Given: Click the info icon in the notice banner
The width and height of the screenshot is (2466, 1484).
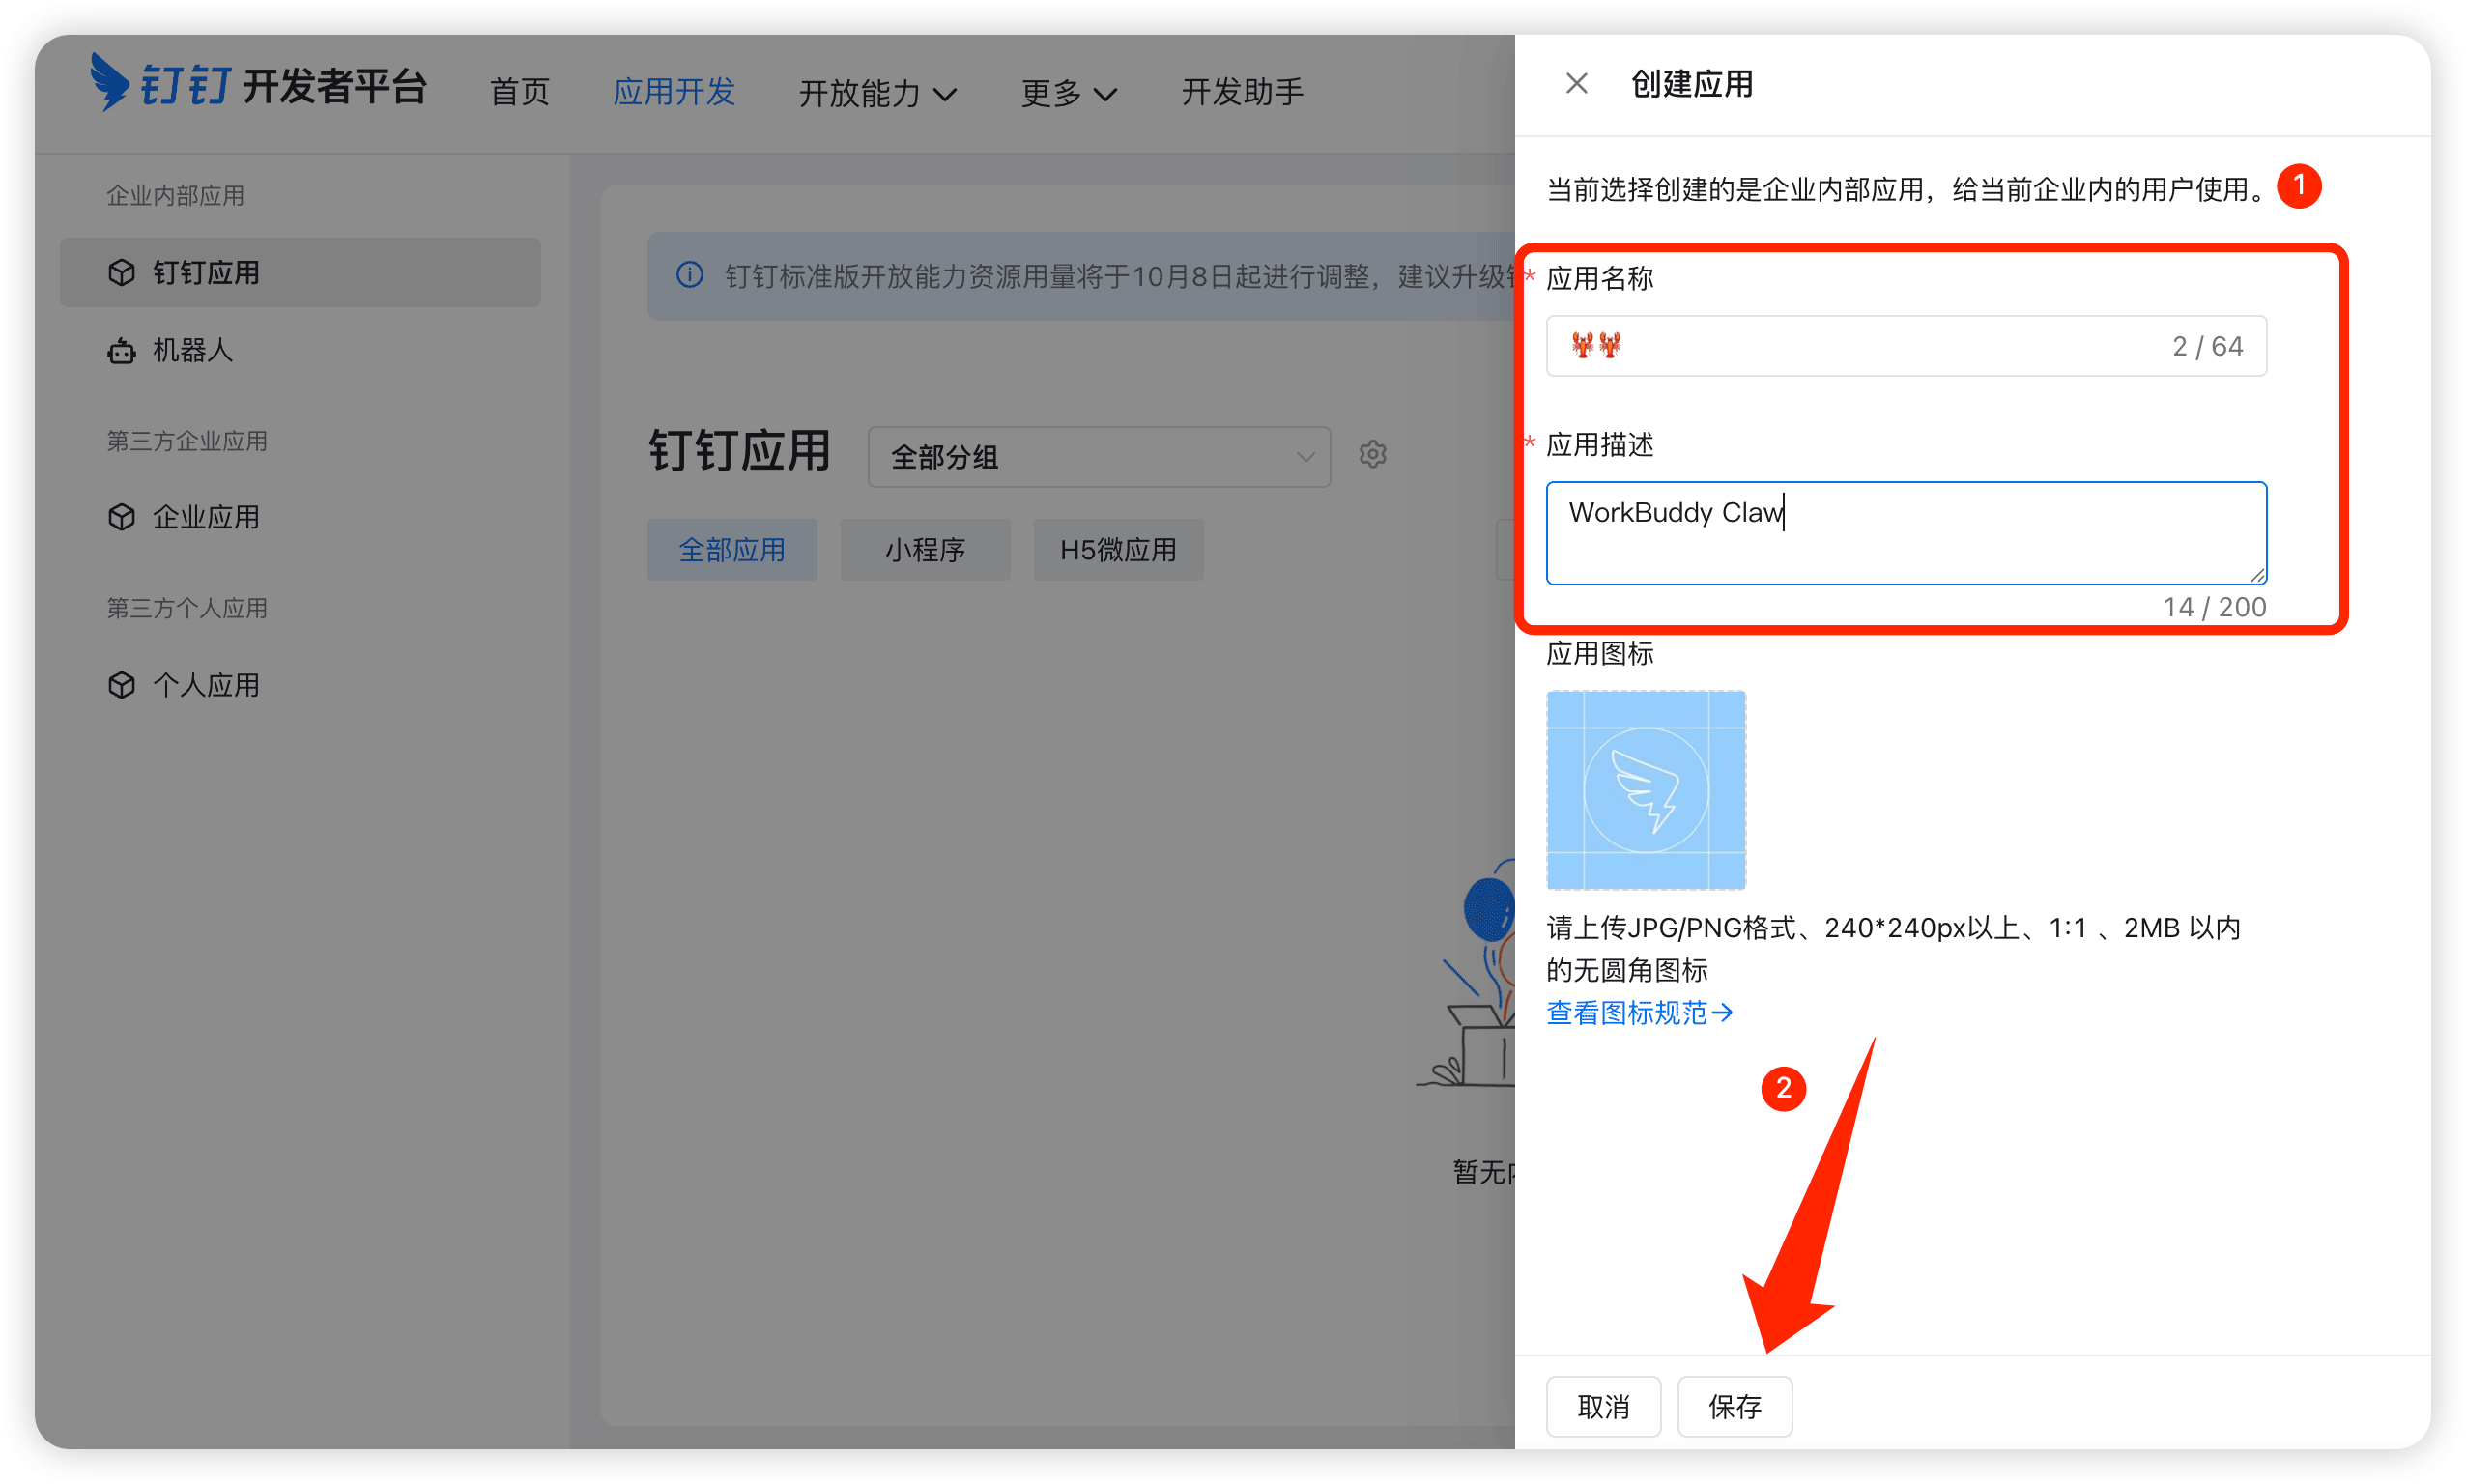Looking at the screenshot, I should (x=689, y=275).
